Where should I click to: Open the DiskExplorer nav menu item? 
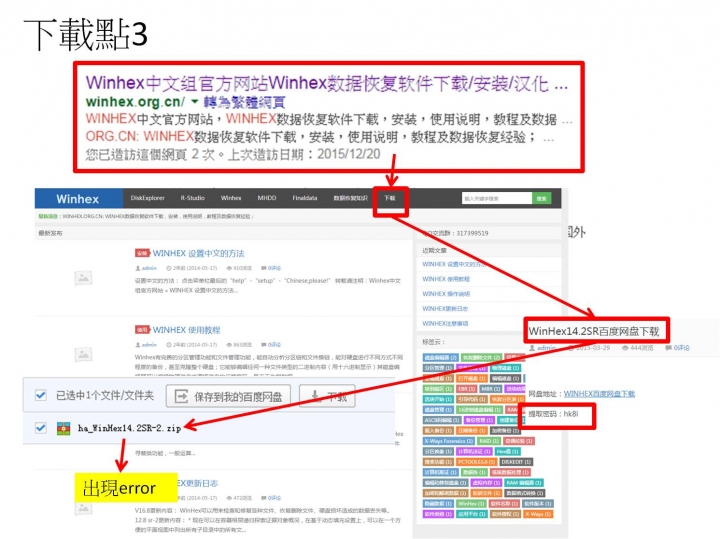(x=147, y=198)
